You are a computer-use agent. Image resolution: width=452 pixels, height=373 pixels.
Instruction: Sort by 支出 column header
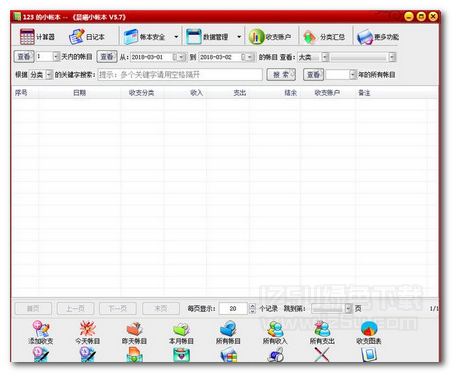click(x=239, y=93)
